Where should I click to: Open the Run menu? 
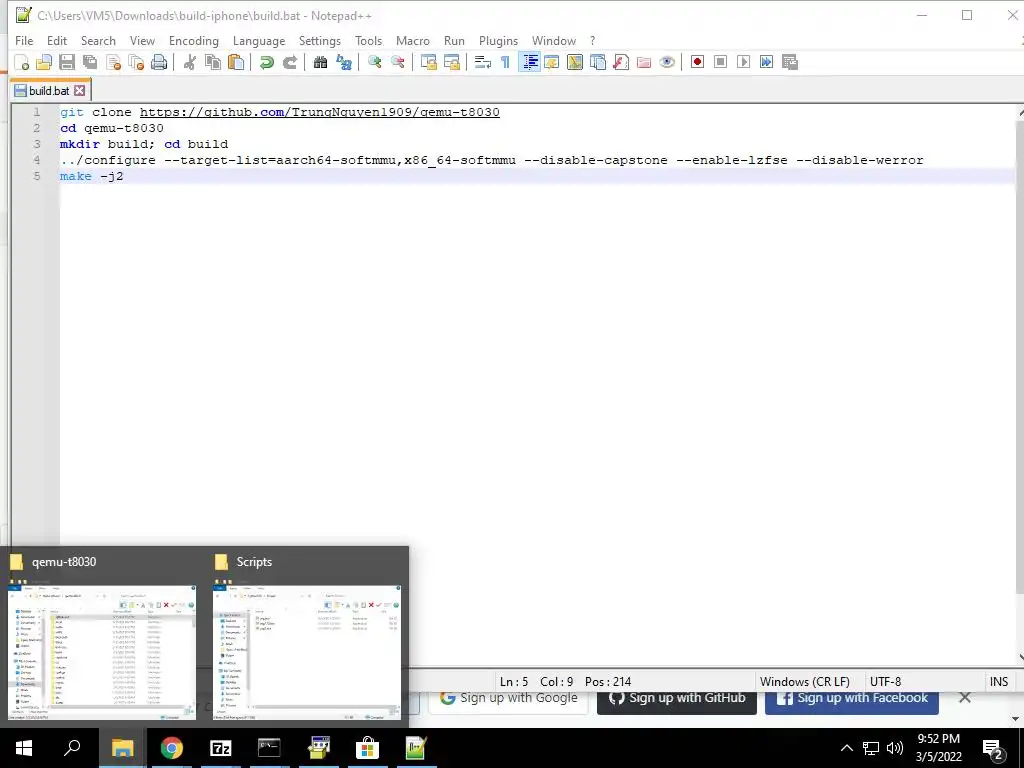click(x=454, y=40)
